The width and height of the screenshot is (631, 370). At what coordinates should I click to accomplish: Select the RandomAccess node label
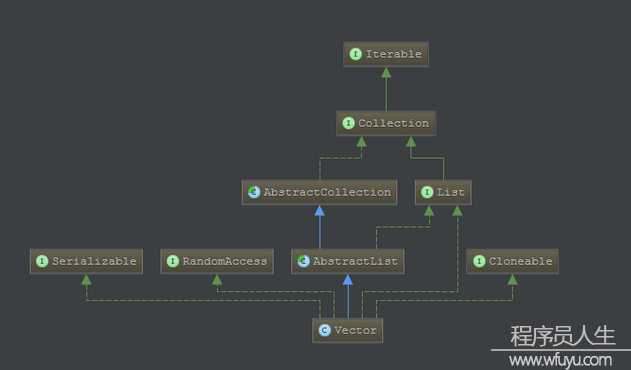click(x=225, y=261)
